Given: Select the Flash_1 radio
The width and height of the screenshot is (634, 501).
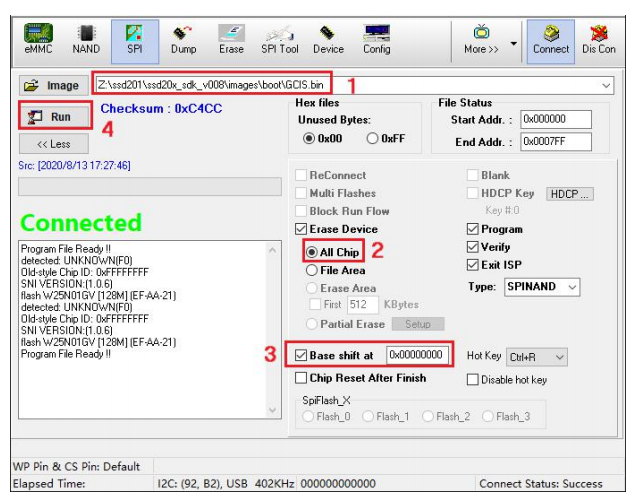Looking at the screenshot, I should coord(368,416).
